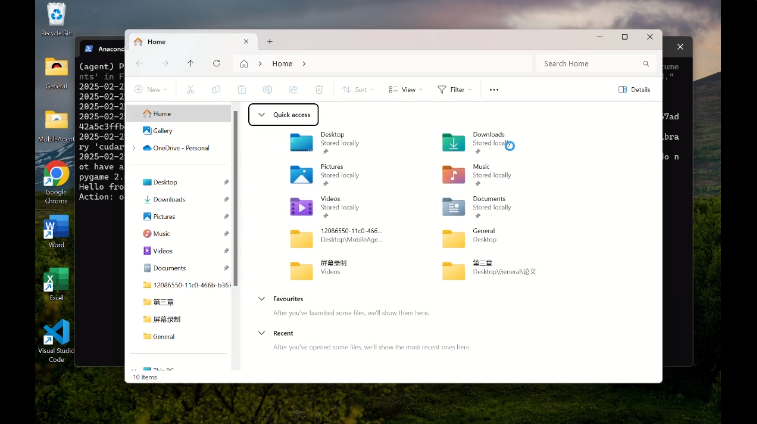757x424 pixels.
Task: Unpin Music from sidebar quick access
Action: pos(226,233)
